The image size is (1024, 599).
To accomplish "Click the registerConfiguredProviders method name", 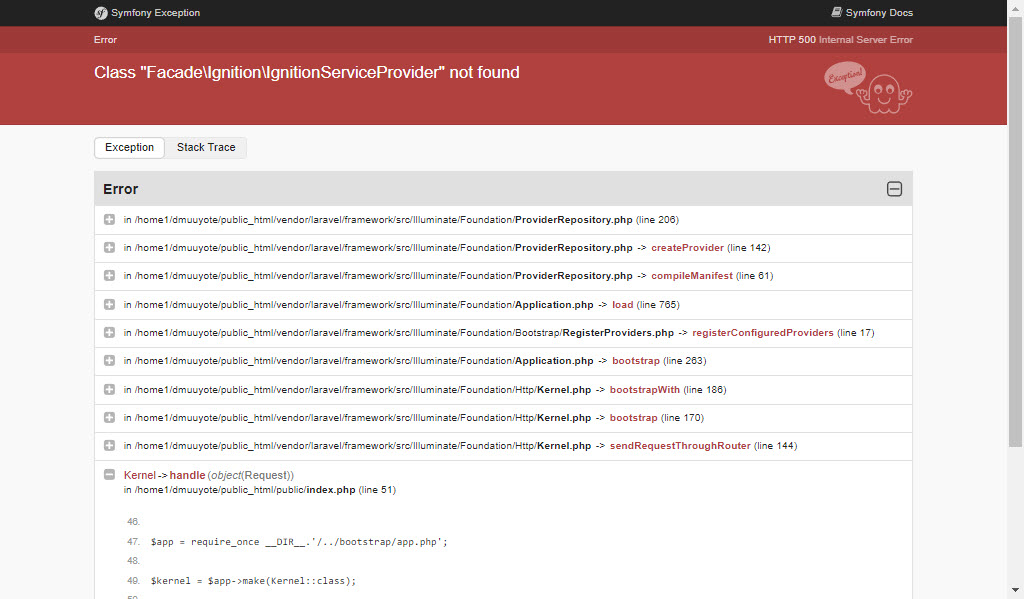I will click(x=763, y=332).
